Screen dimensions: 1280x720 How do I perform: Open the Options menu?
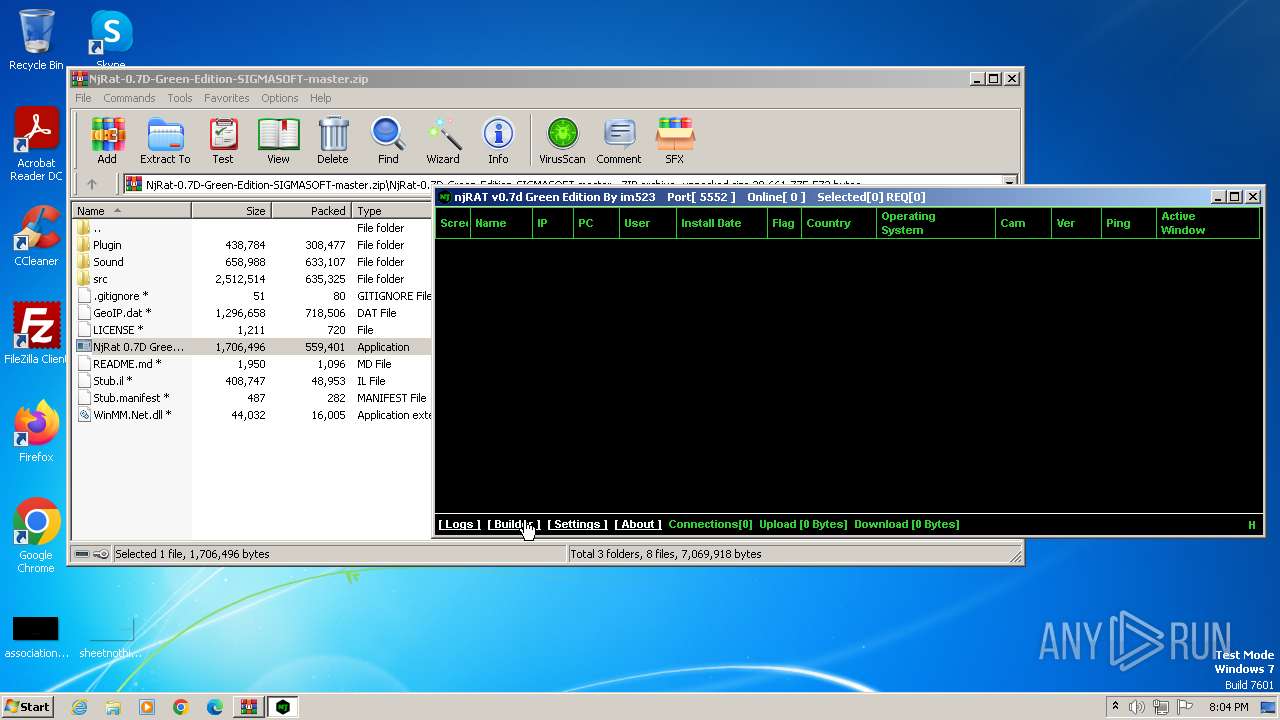[x=280, y=98]
